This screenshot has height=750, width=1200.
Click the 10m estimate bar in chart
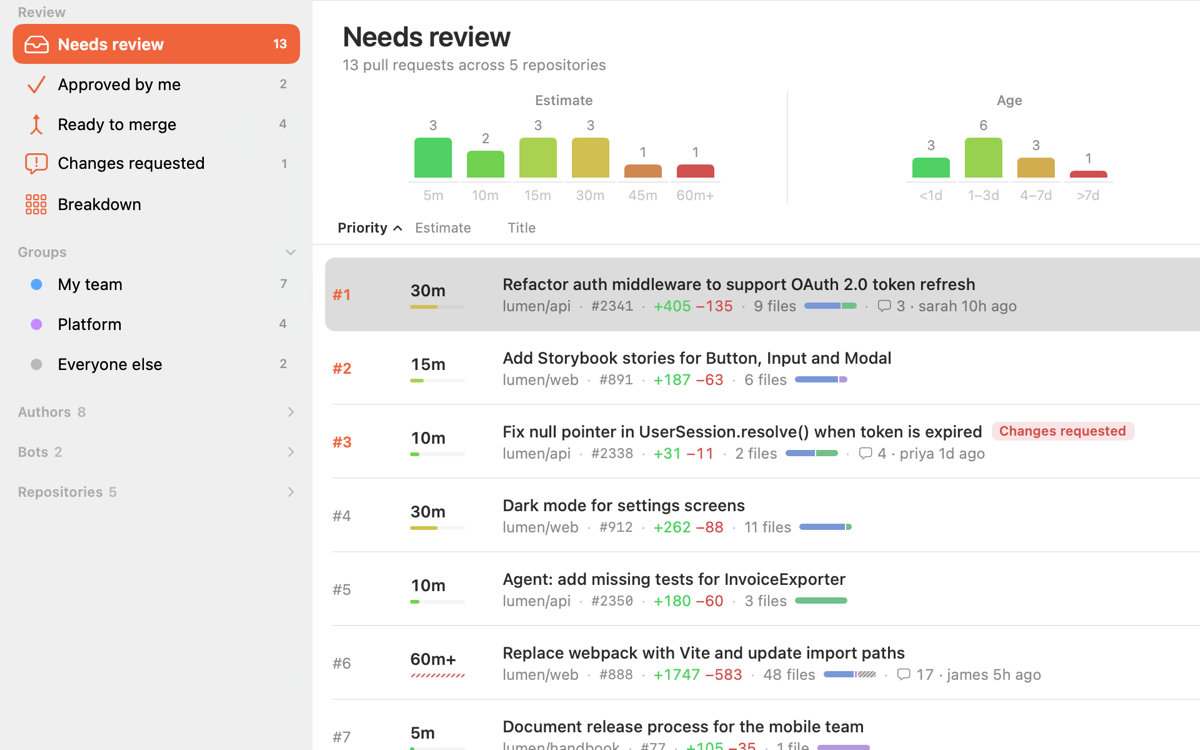coord(485,164)
